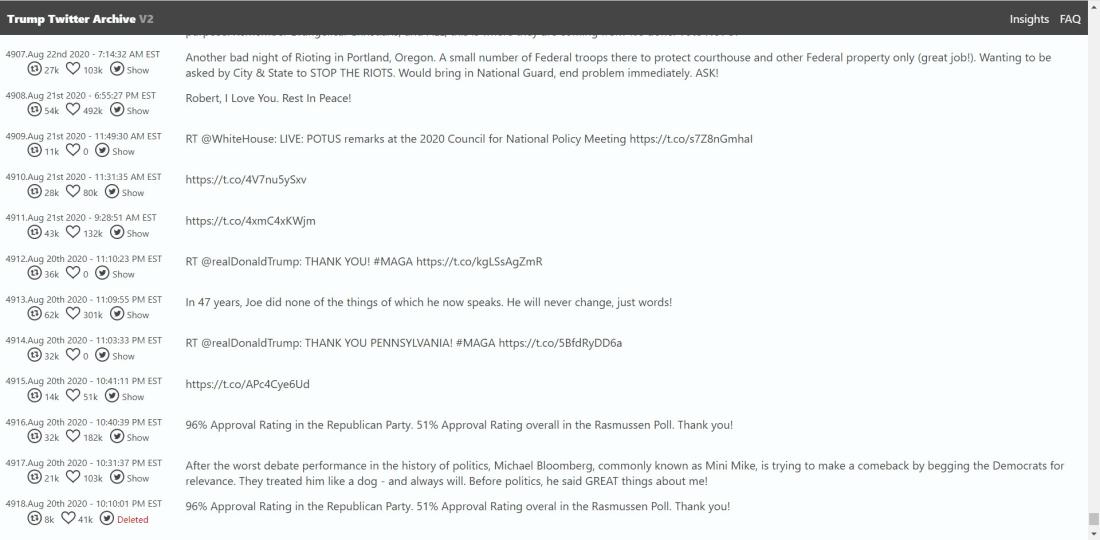Click the Trump Twitter Archive title

(x=72, y=19)
